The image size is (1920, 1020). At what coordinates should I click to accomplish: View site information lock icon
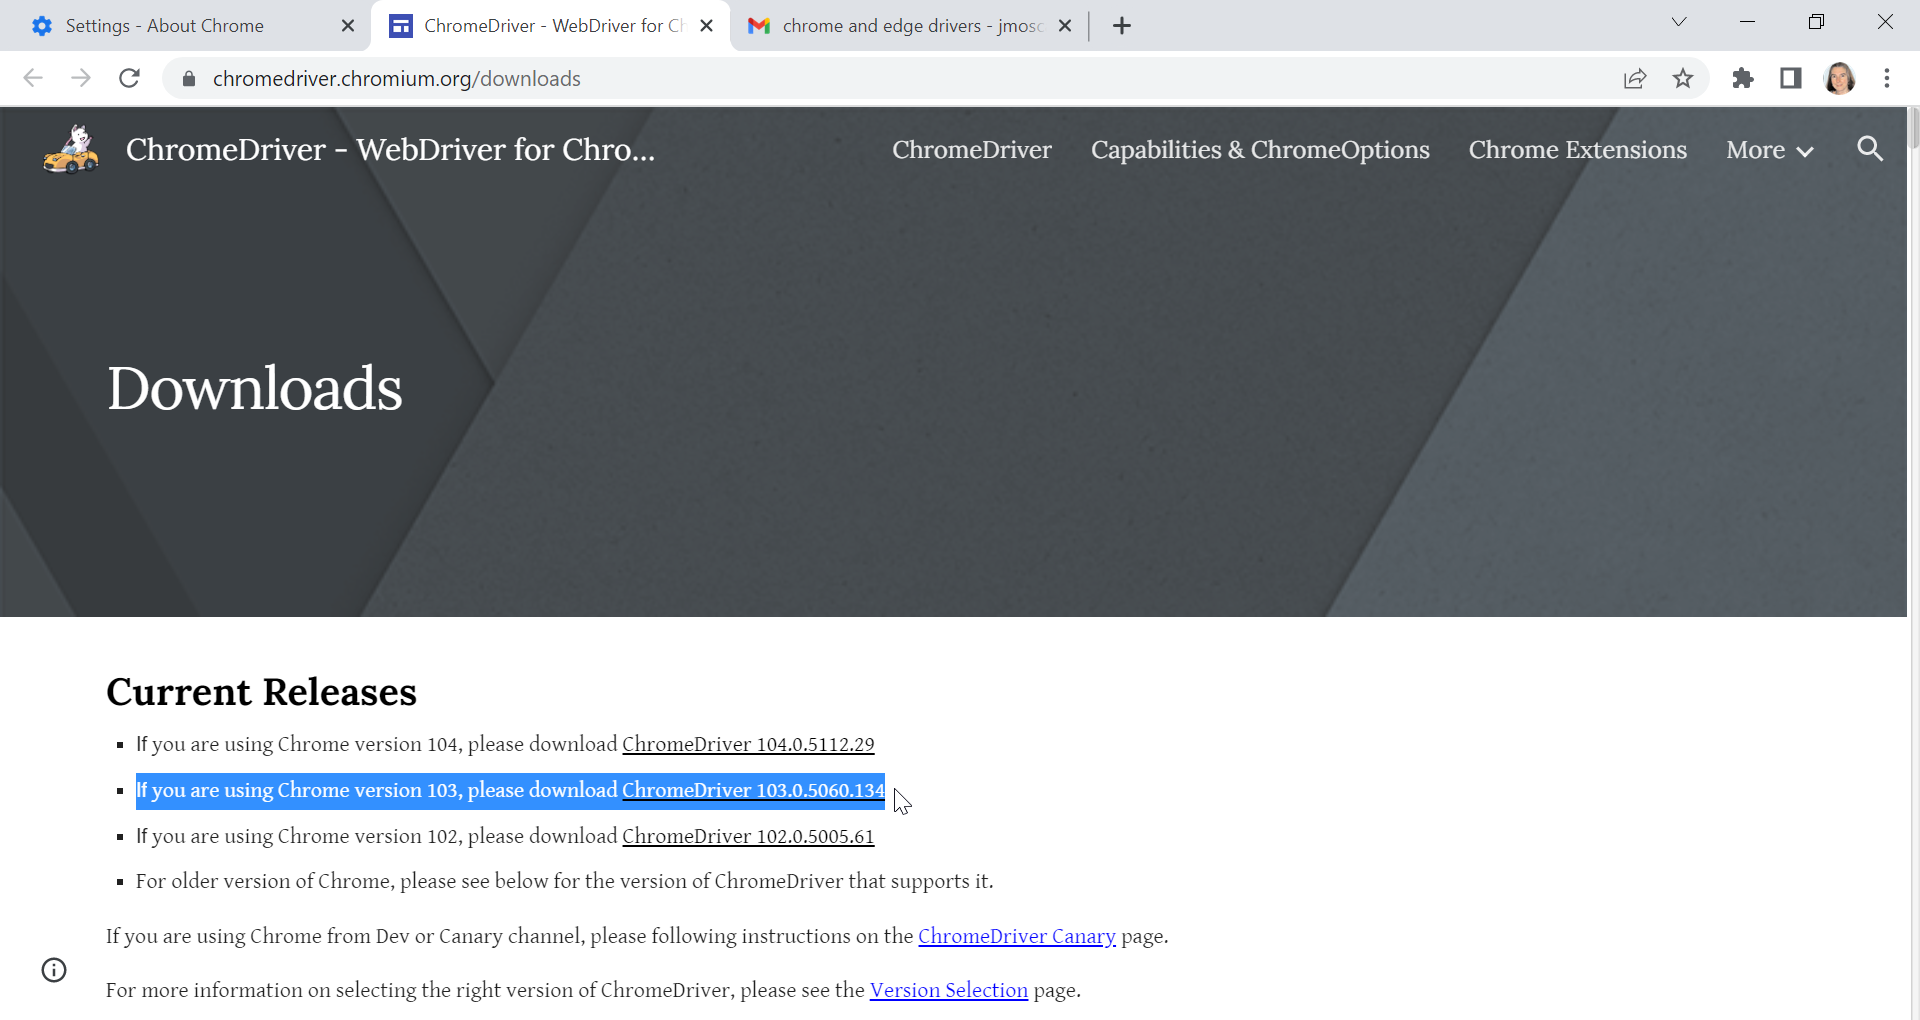point(188,78)
